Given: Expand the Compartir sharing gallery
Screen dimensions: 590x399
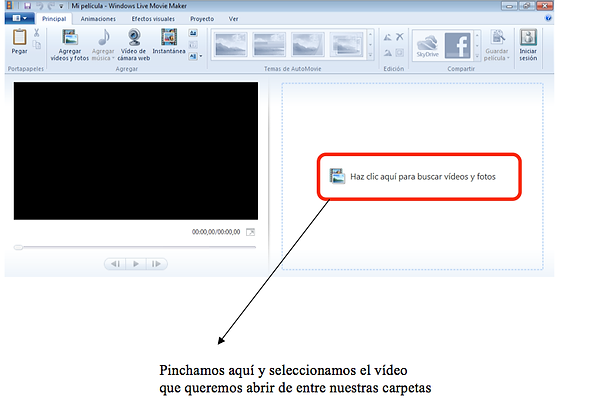Looking at the screenshot, I should pyautogui.click(x=477, y=56).
